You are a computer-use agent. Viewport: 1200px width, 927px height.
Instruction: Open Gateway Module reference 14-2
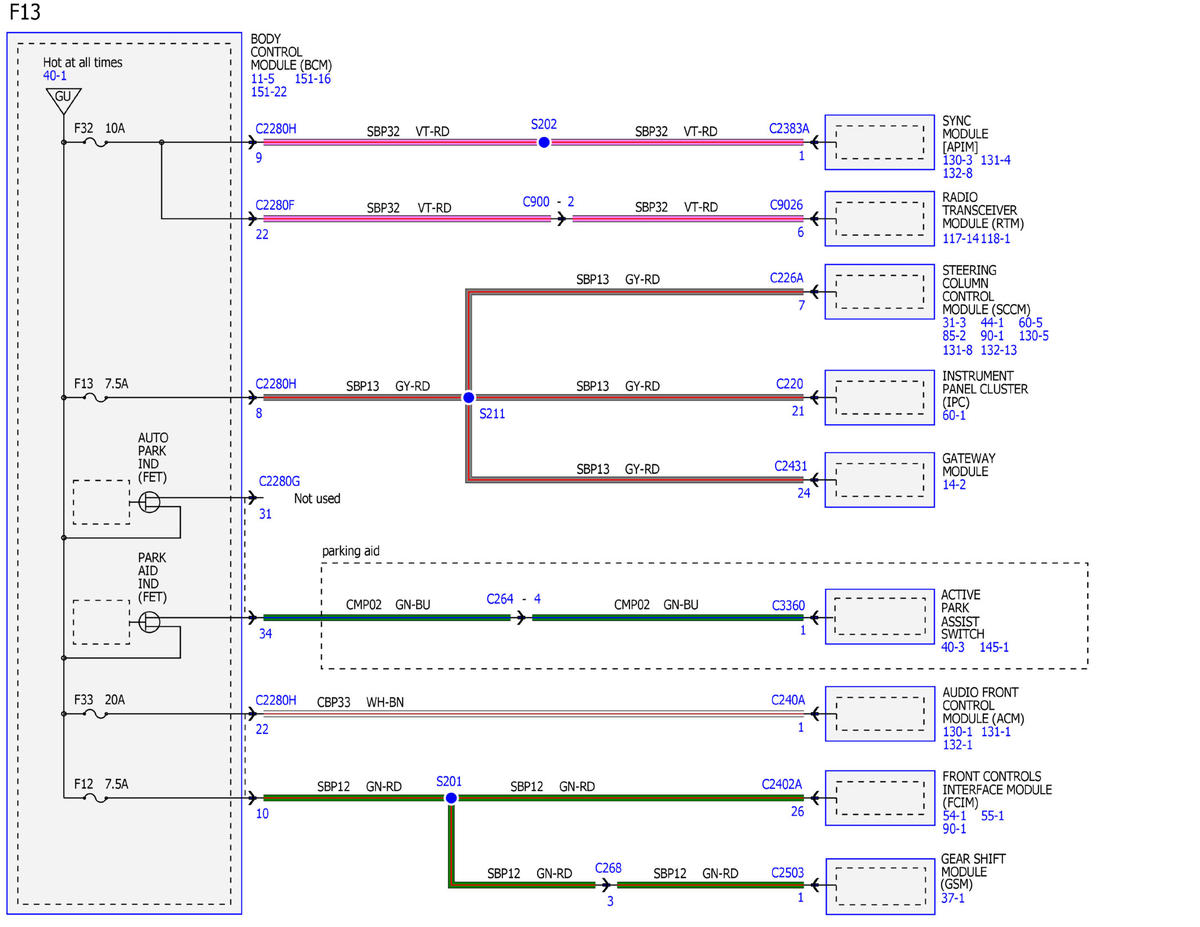tap(953, 484)
